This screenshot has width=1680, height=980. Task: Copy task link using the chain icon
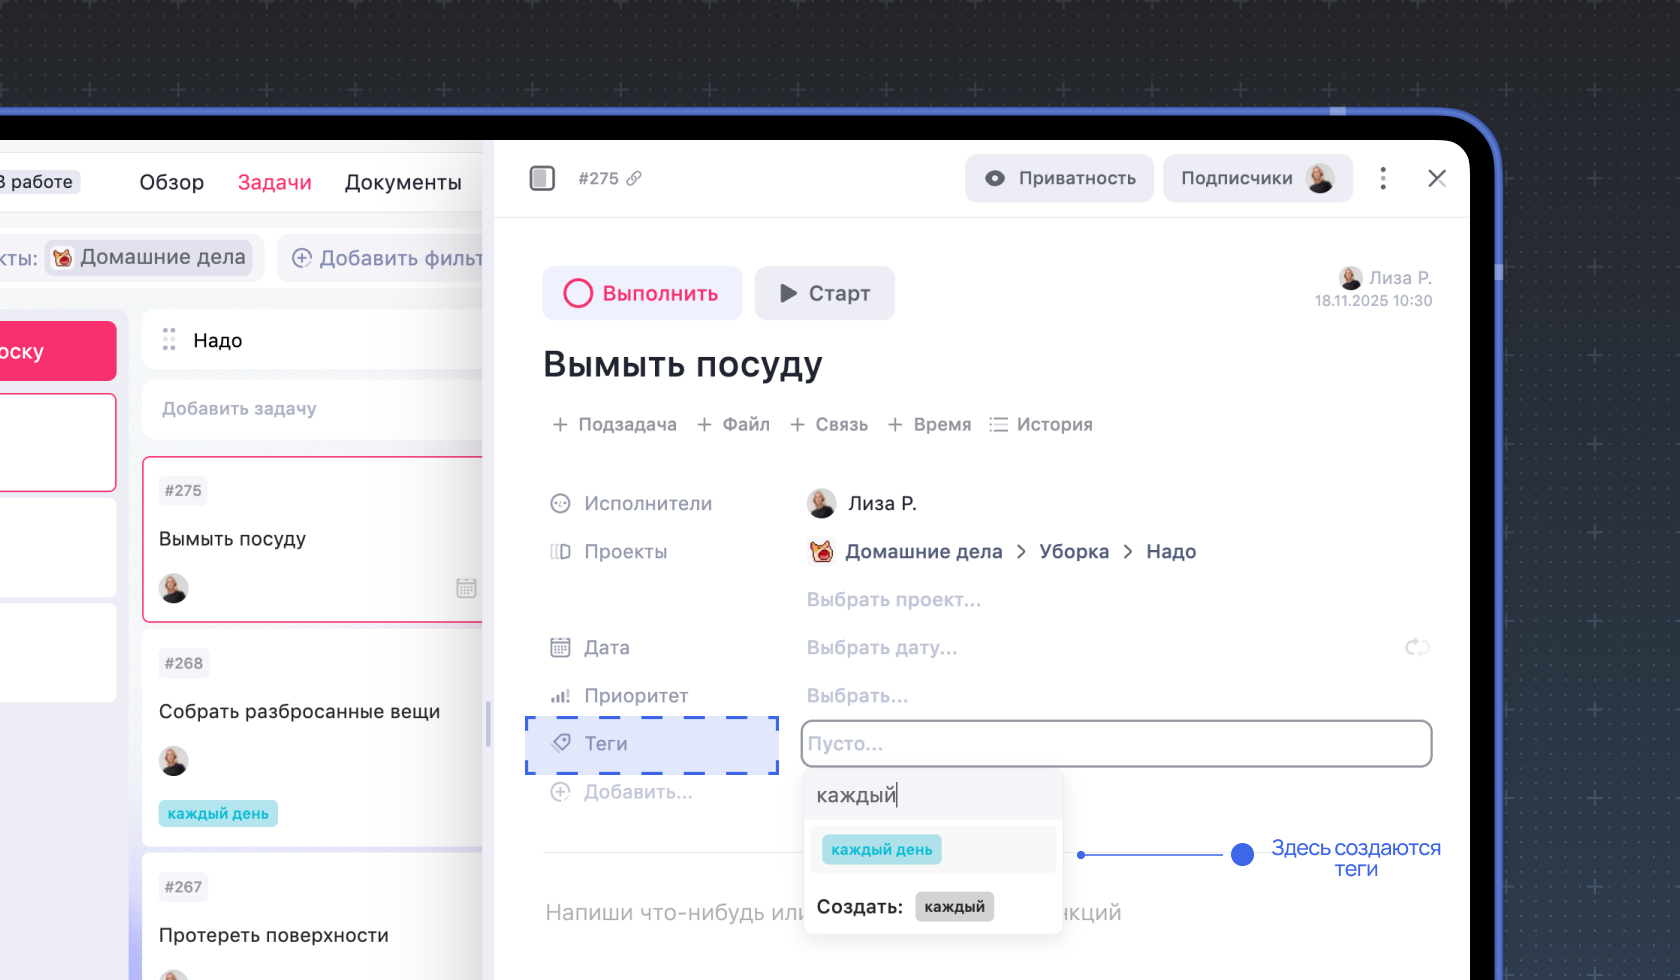point(636,178)
